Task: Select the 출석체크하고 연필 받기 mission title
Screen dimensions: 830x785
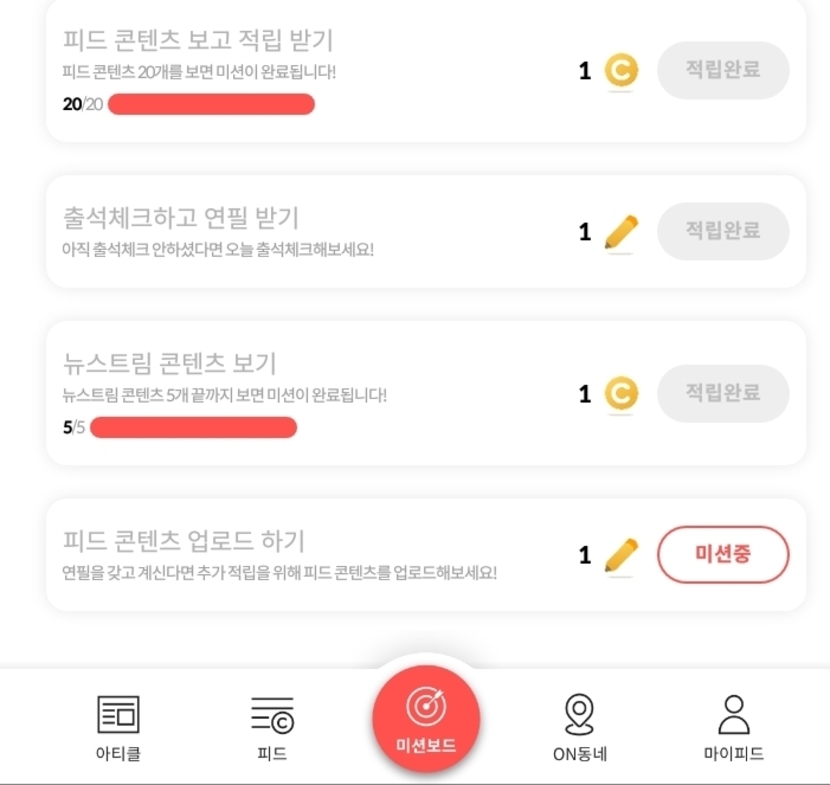Action: pyautogui.click(x=181, y=217)
